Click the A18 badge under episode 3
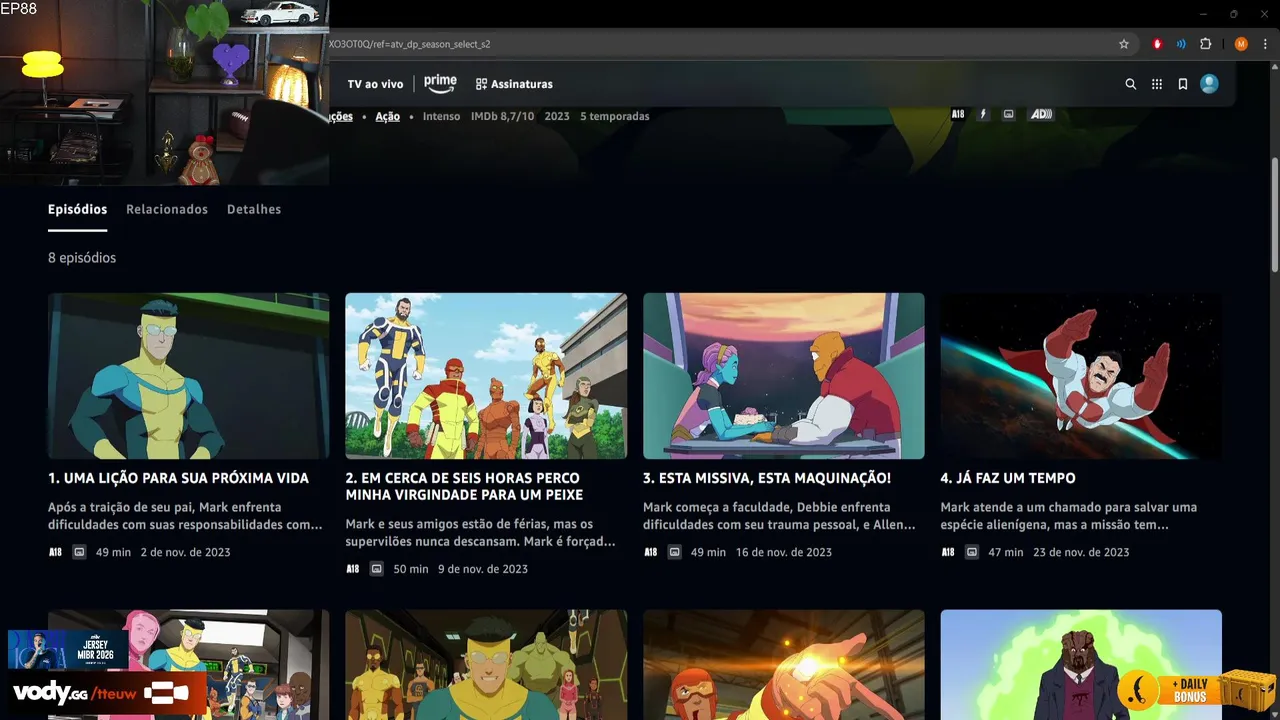Screen dimensions: 1280x720 click(x=650, y=552)
